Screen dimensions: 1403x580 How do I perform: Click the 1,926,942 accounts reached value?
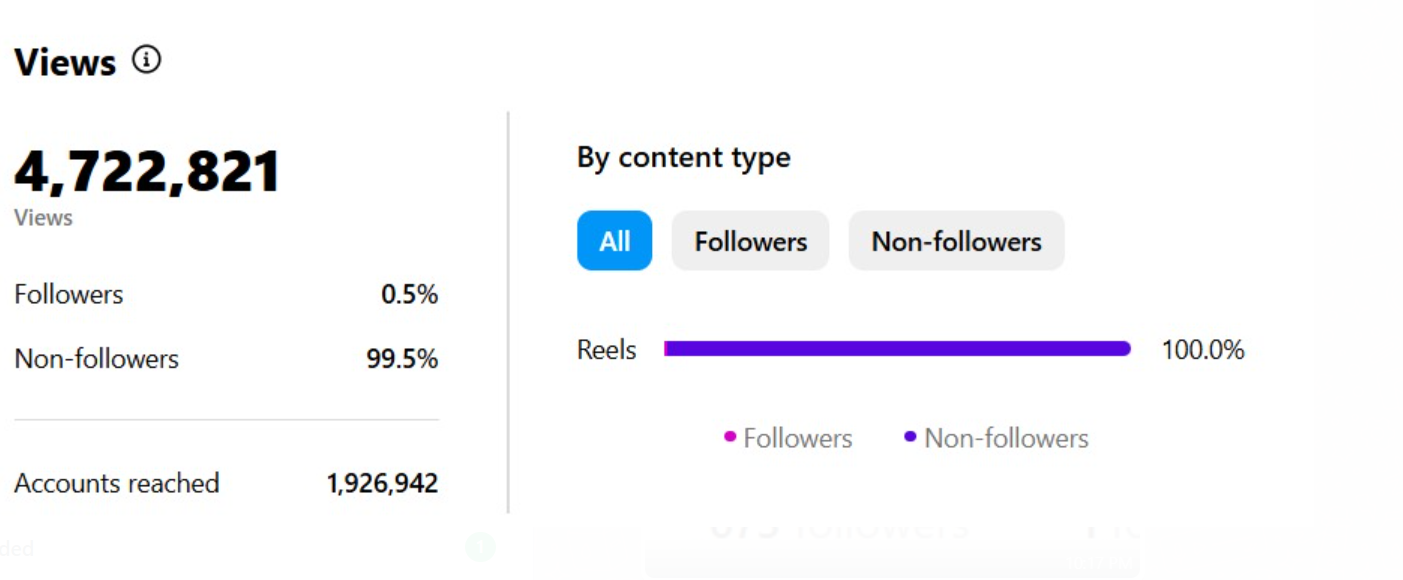point(382,484)
